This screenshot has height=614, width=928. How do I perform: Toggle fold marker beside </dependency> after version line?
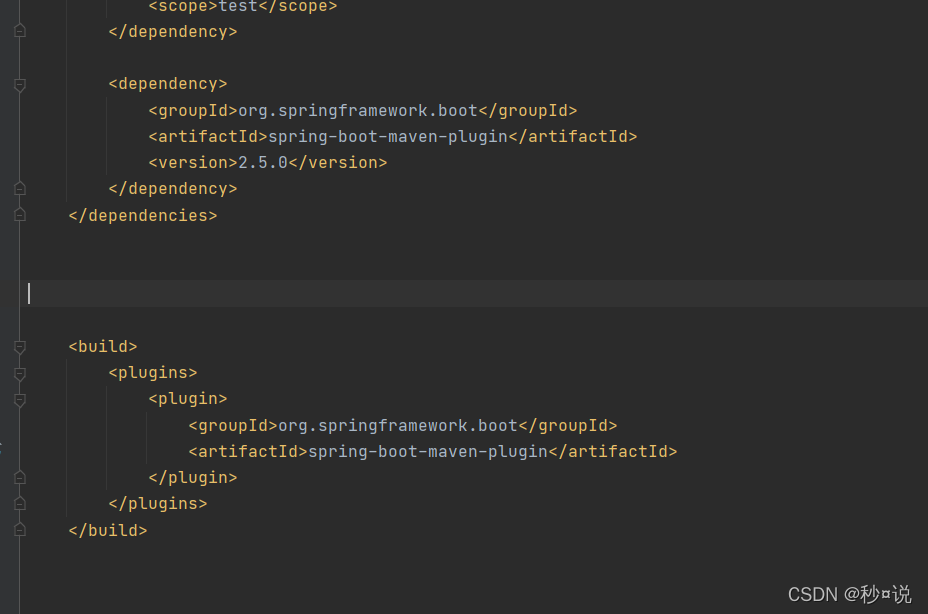click(20, 189)
